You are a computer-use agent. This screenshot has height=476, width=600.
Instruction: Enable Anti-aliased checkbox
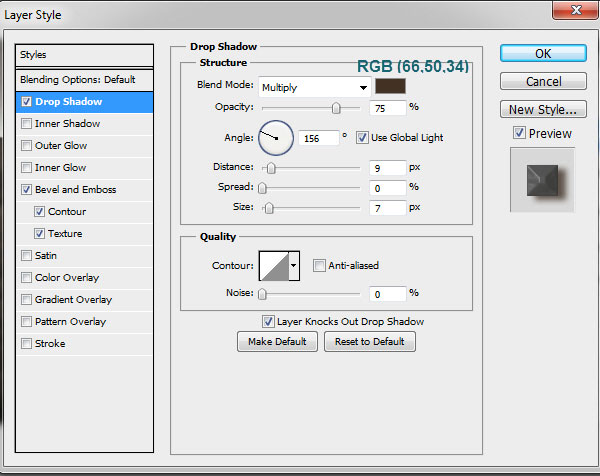318,265
